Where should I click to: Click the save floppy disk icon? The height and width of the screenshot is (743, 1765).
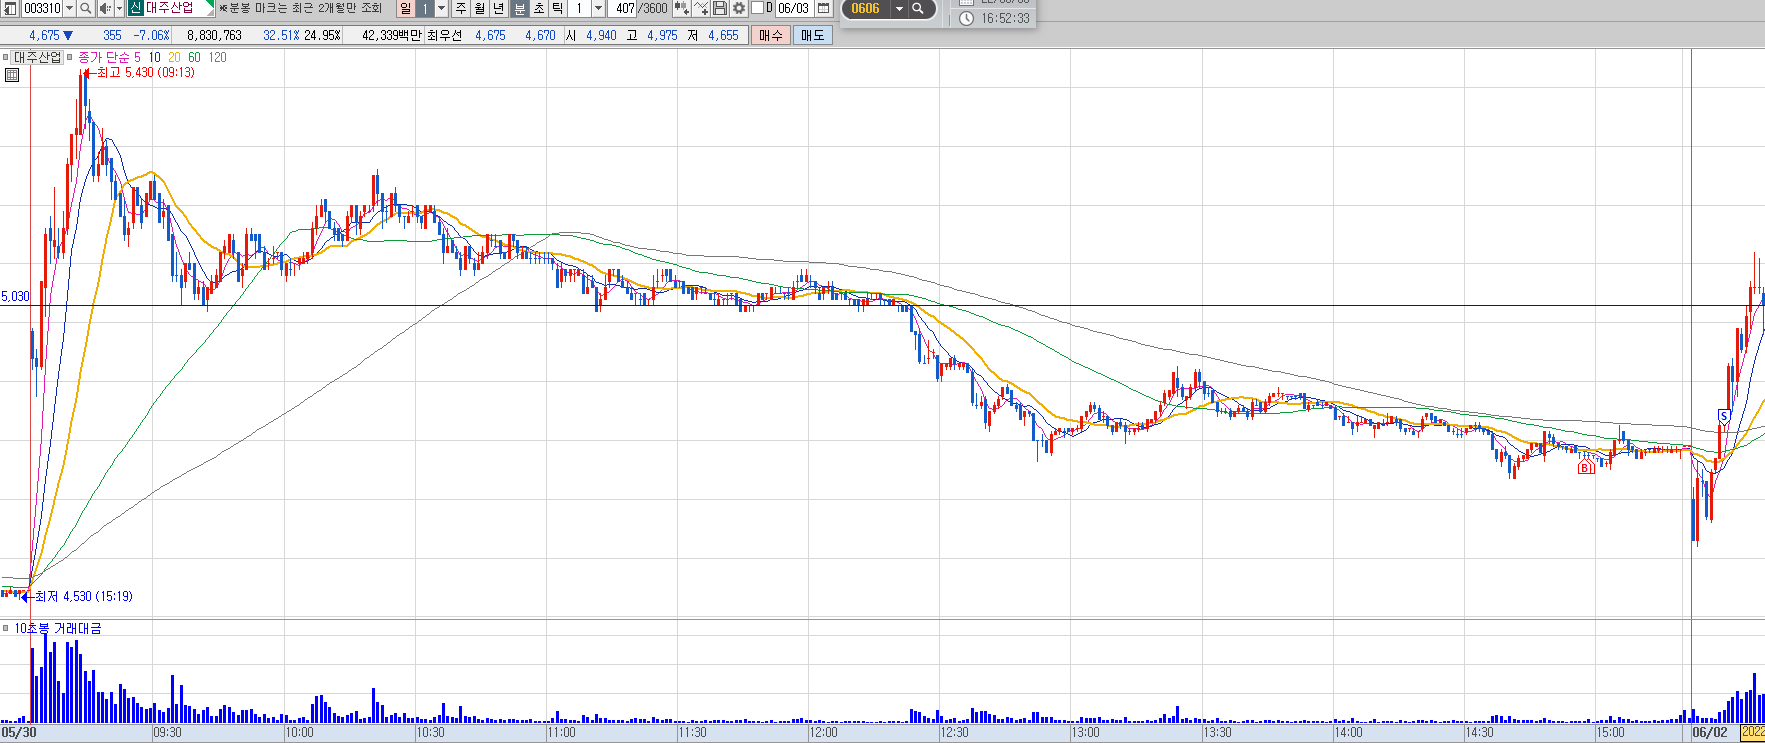tap(720, 8)
